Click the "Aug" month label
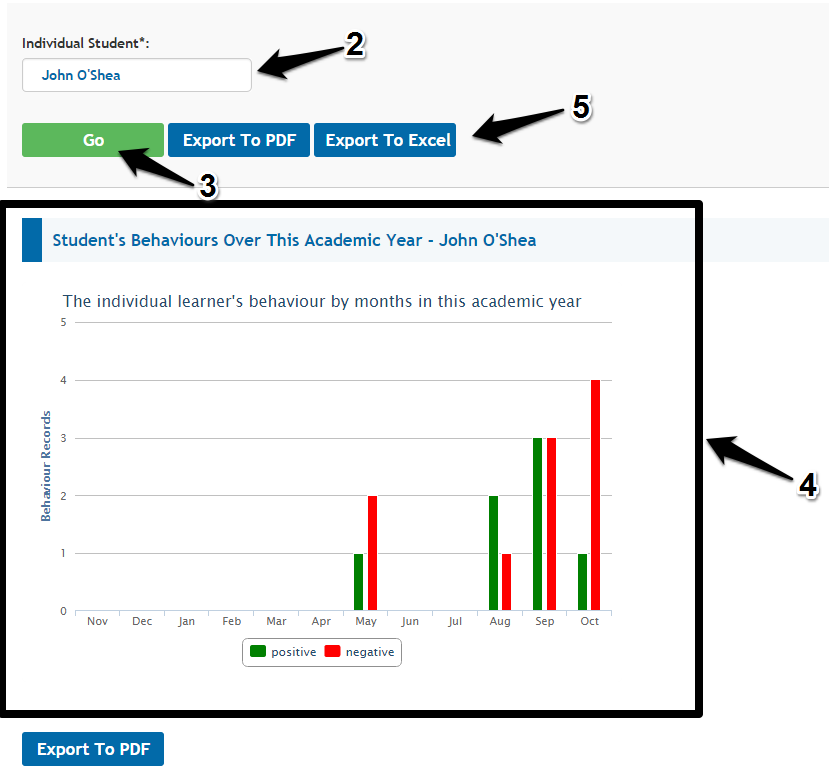The height and width of the screenshot is (774, 829). tap(500, 621)
